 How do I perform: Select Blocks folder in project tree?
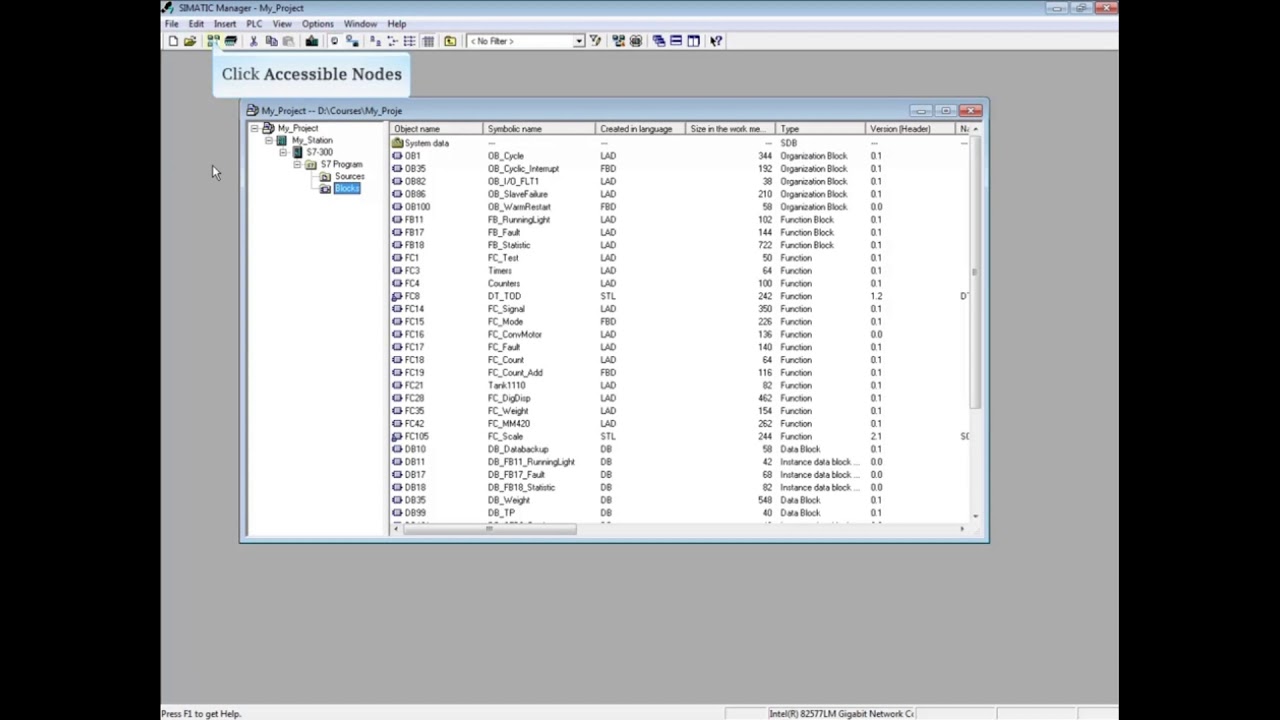coord(347,189)
